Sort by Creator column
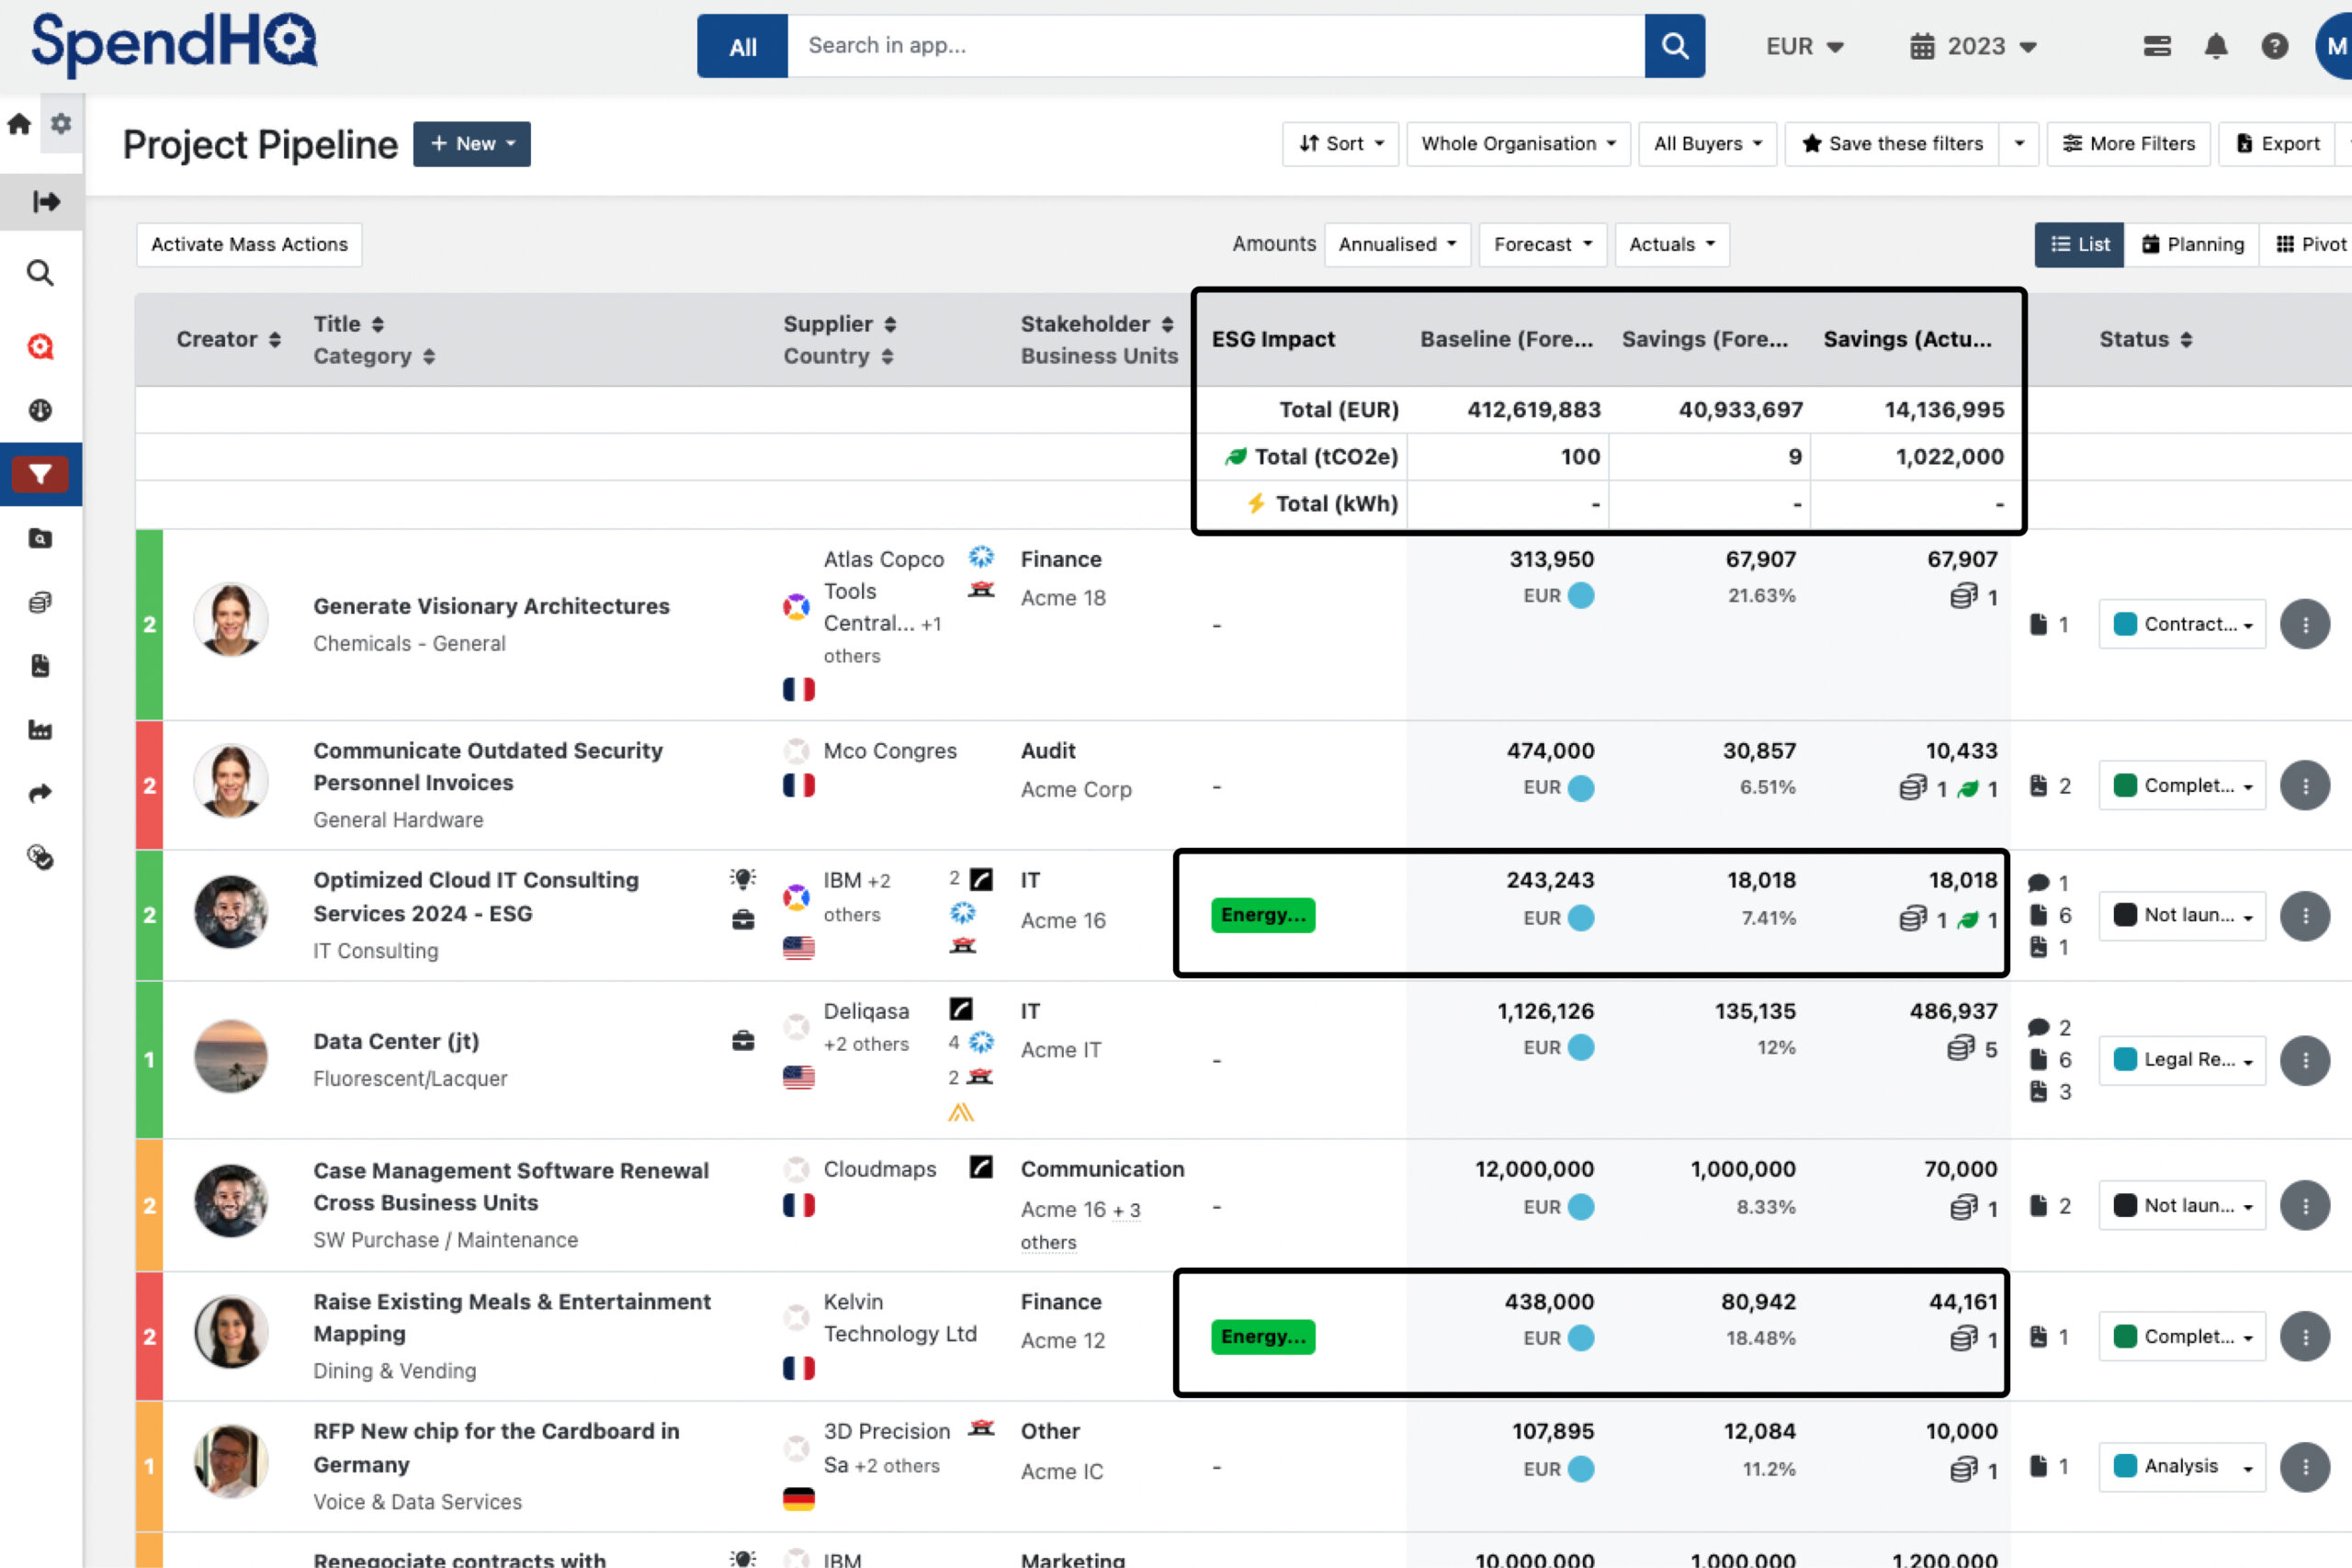 [229, 340]
